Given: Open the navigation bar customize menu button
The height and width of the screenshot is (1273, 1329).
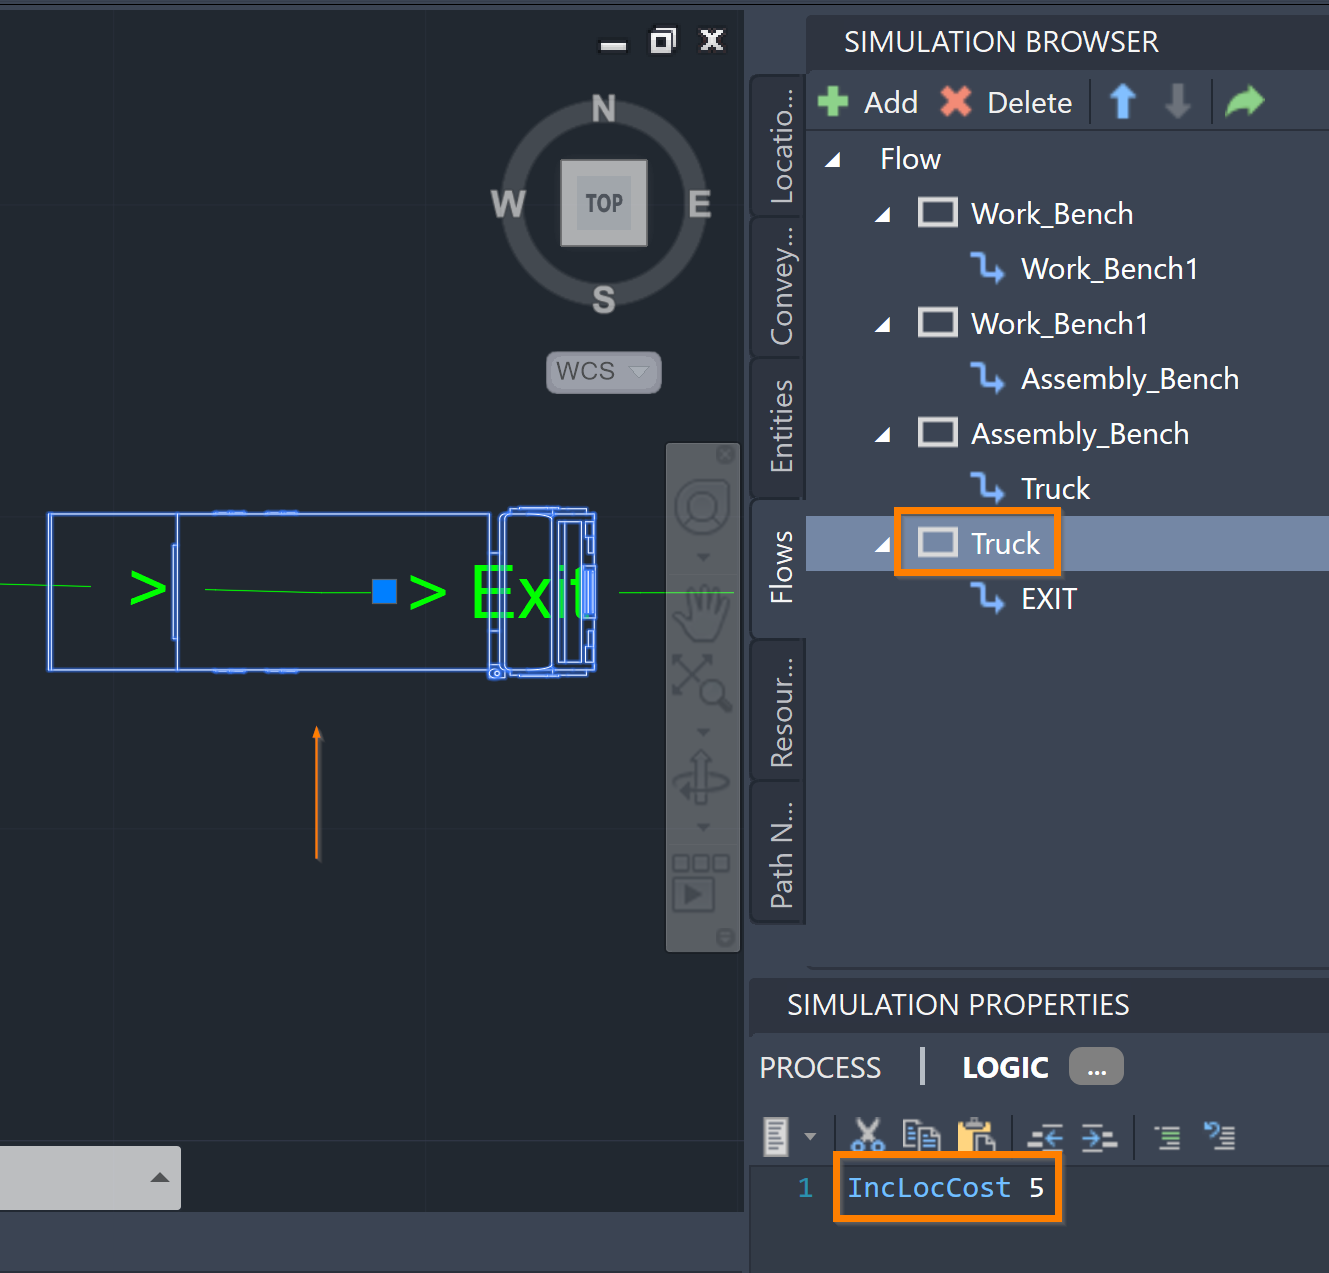Looking at the screenshot, I should 726,937.
